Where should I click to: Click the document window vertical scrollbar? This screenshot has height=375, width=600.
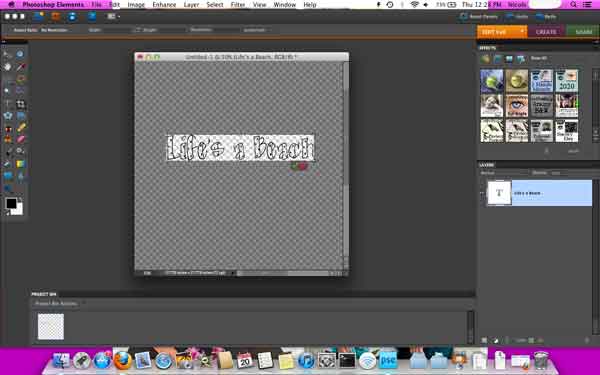346,166
